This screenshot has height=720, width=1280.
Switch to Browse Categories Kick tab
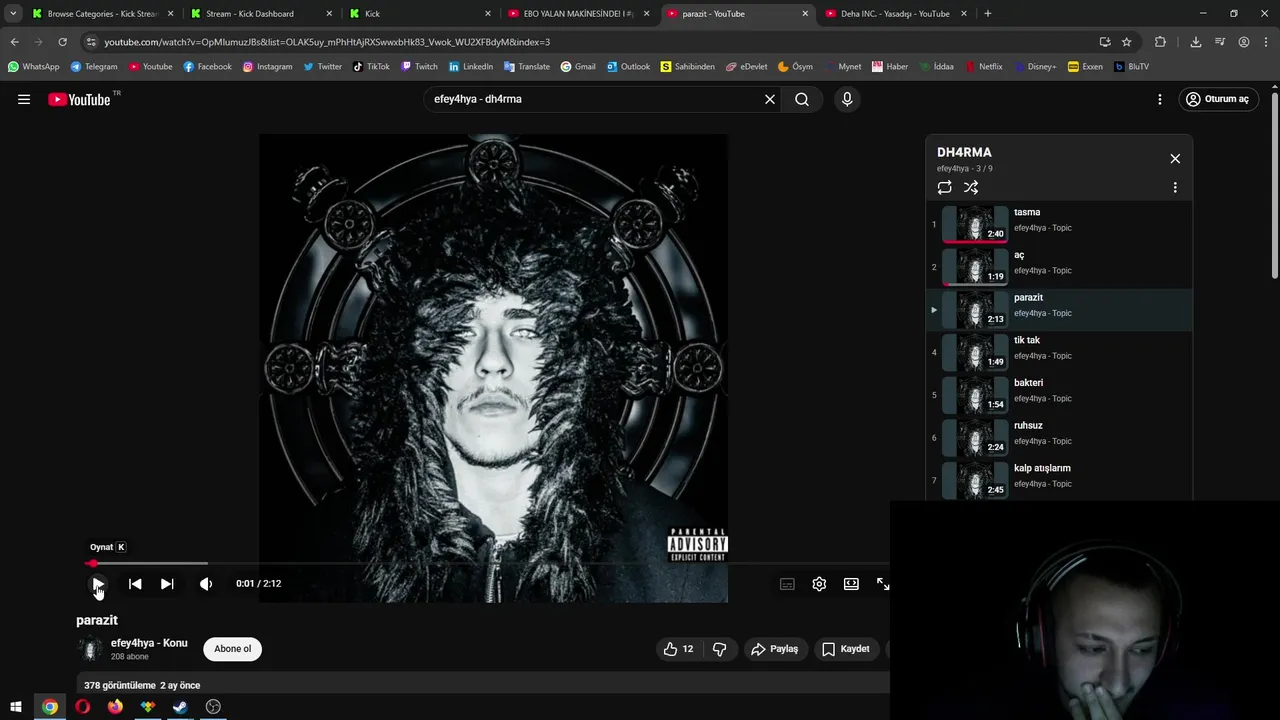pos(102,14)
